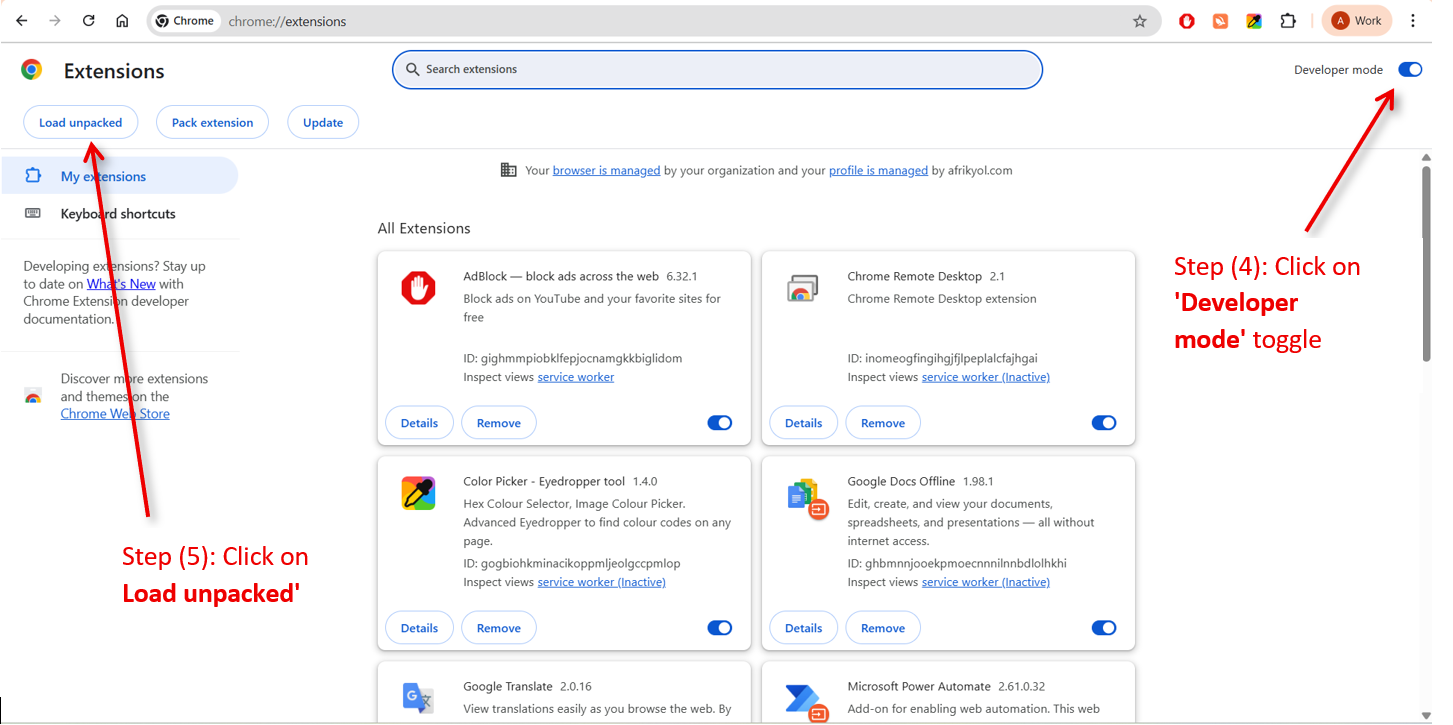Open the Opera-style red toolbar extension icon

1187,21
